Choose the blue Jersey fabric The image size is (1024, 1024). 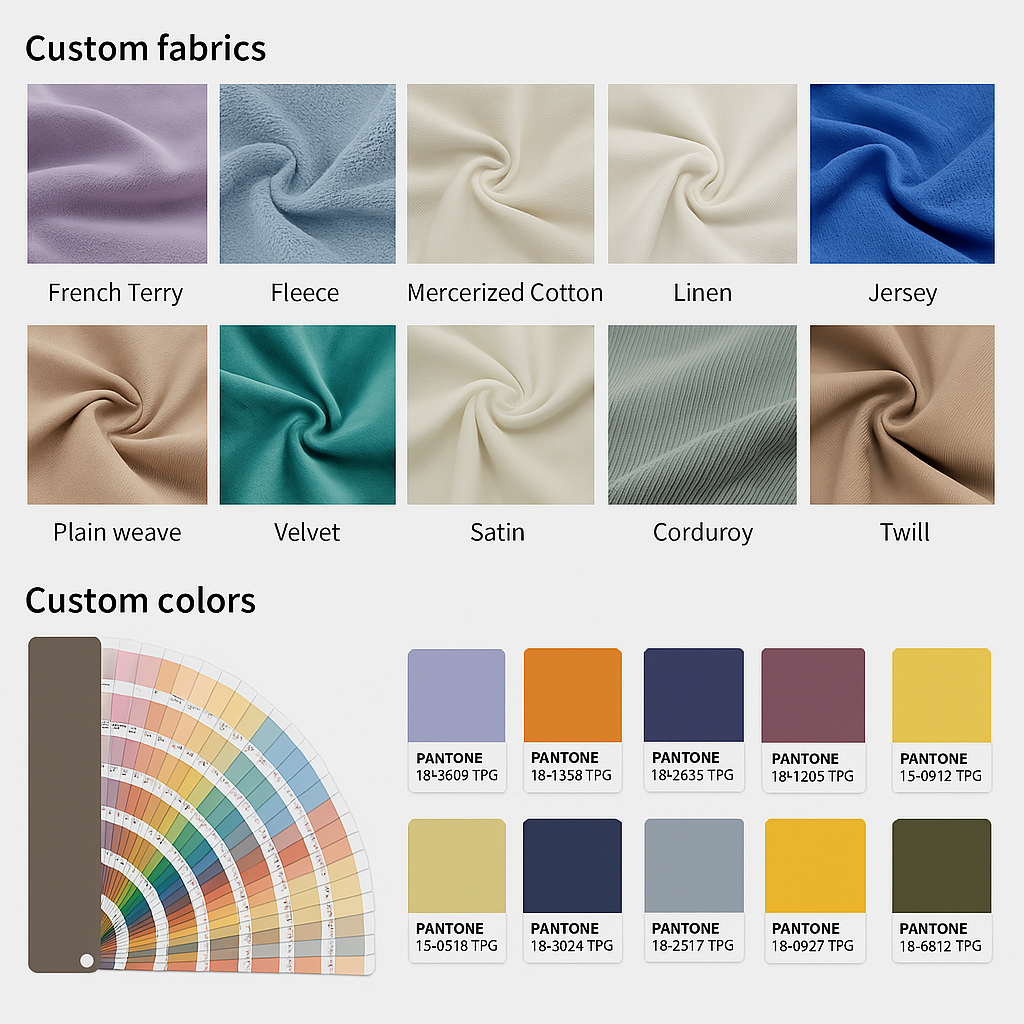(x=903, y=174)
